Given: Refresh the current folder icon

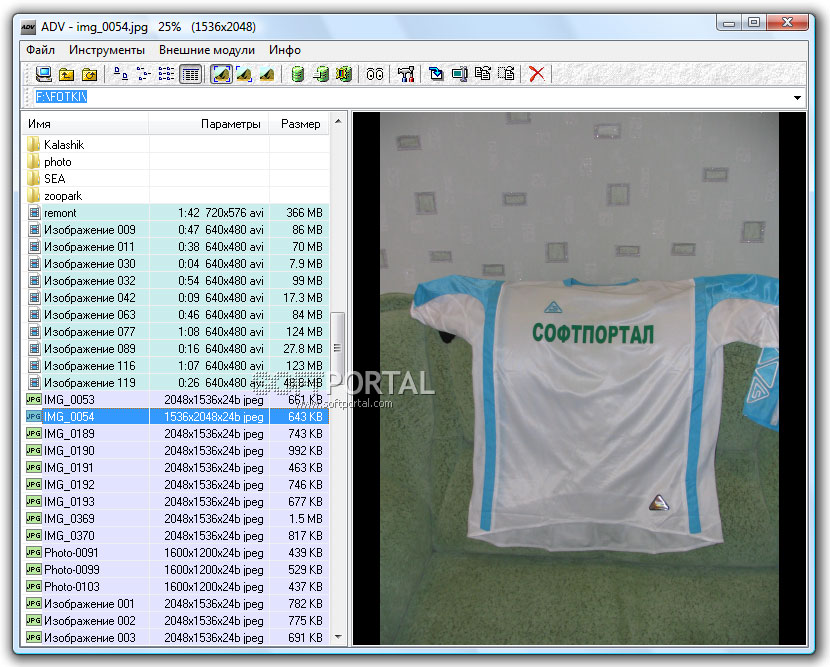Looking at the screenshot, I should coord(89,74).
